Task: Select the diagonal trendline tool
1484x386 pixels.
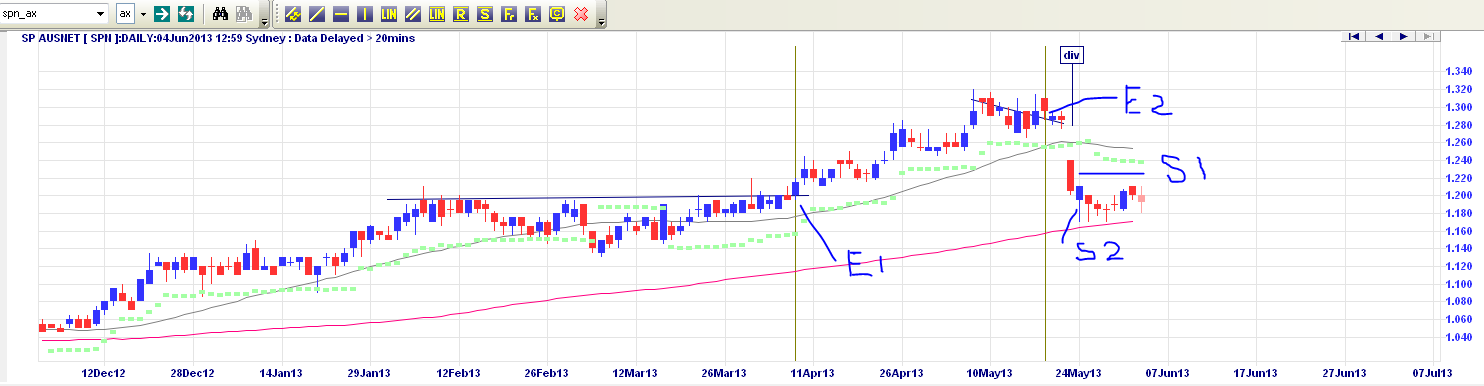Action: point(317,14)
